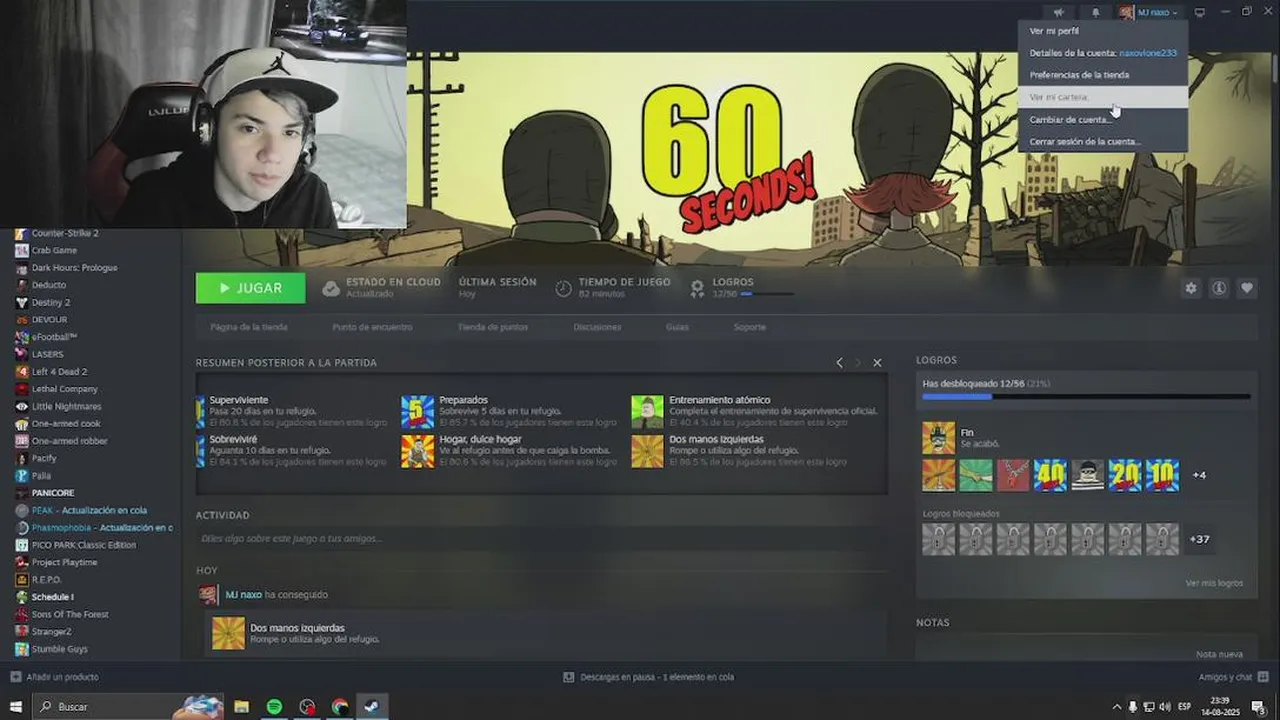1280x720 pixels.
Task: Click the Tiempo de juego clock icon
Action: coord(564,288)
